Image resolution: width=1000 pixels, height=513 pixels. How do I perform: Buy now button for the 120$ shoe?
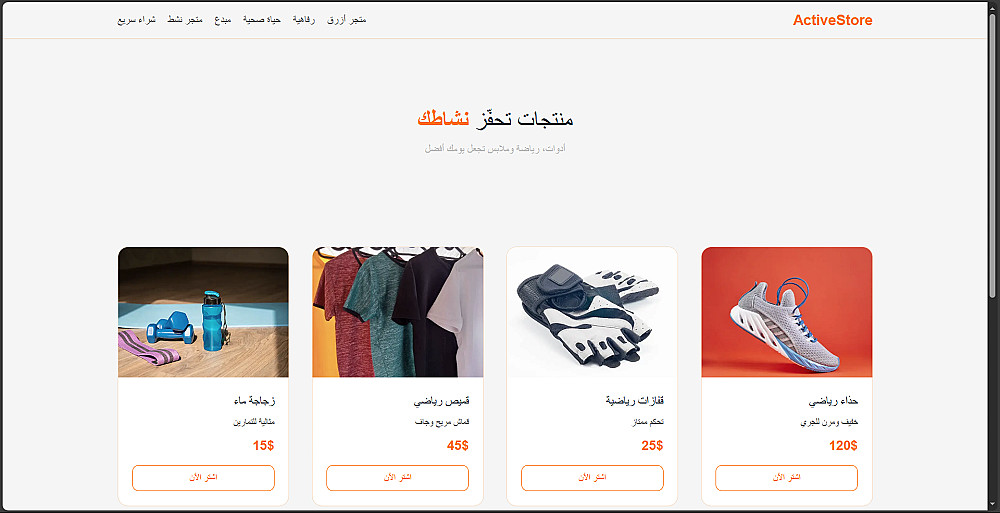(786, 478)
